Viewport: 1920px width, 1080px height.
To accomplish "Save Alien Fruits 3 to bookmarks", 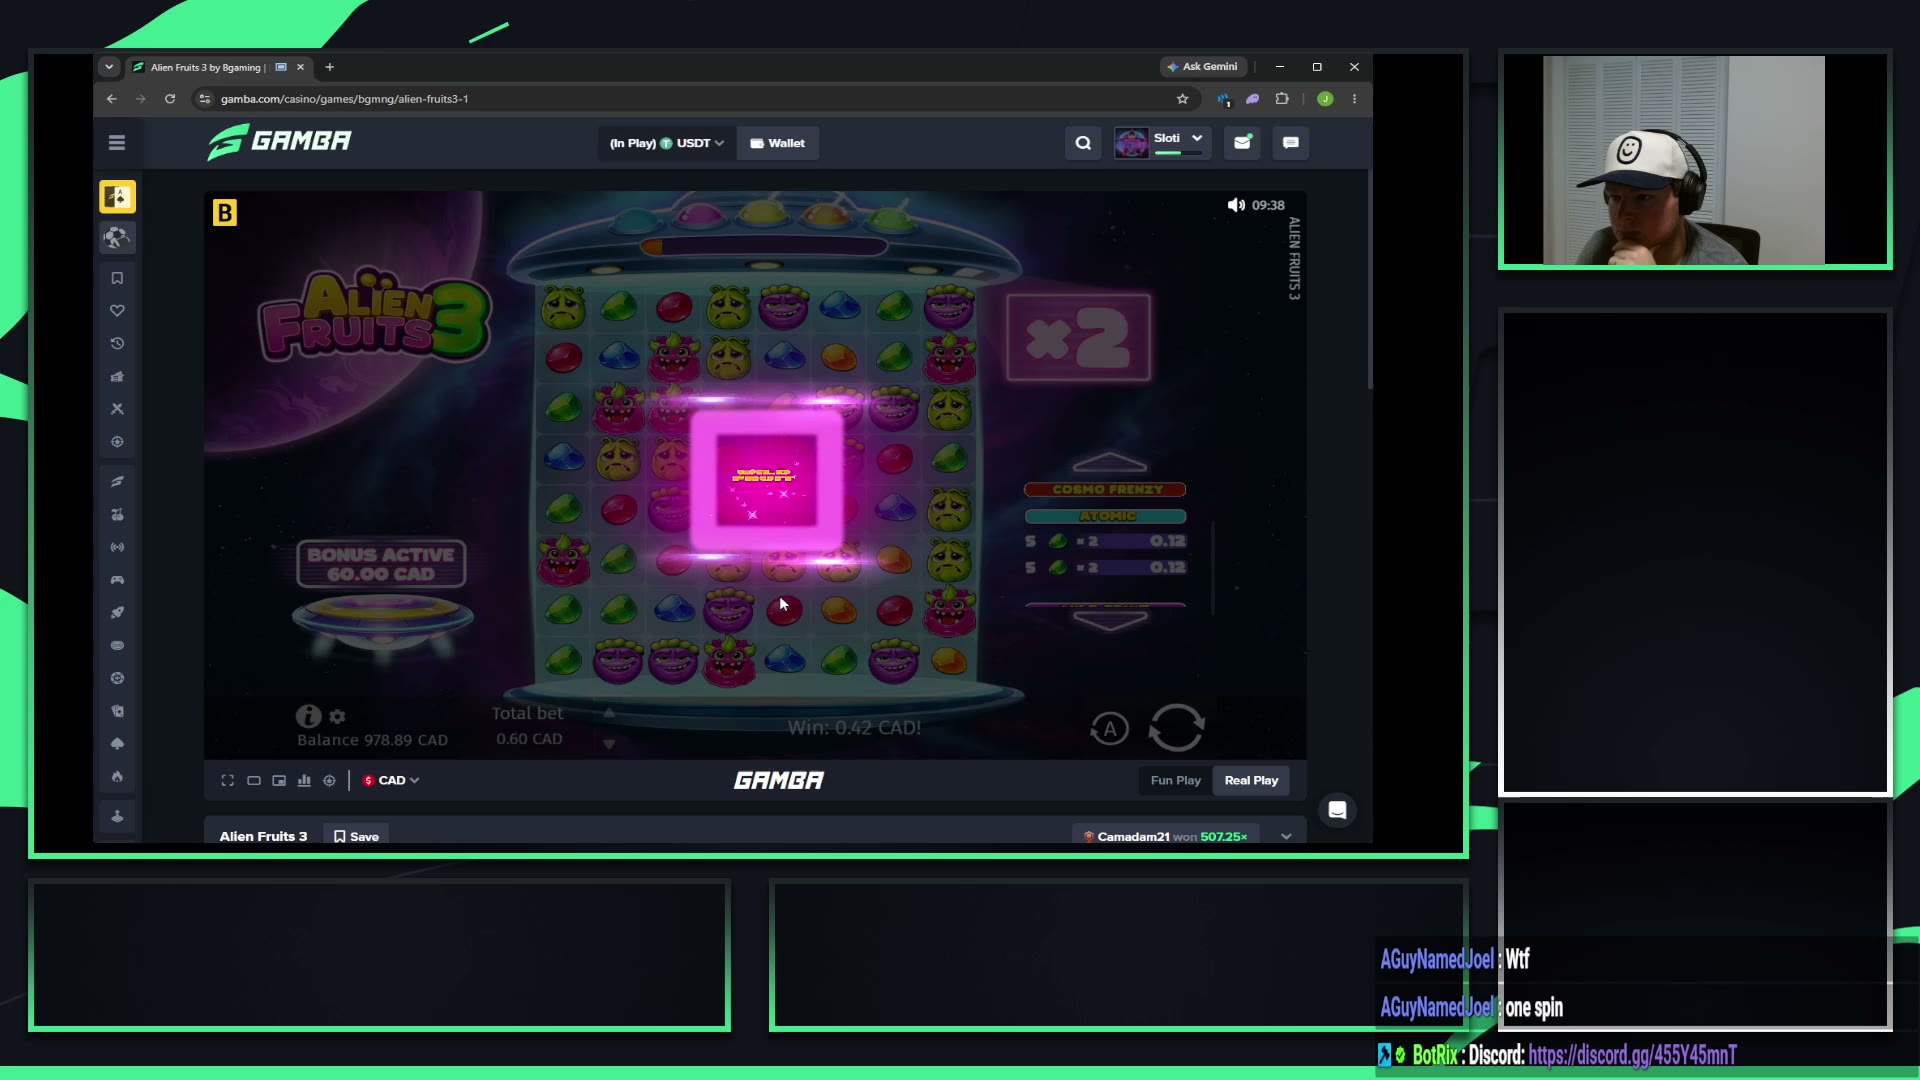I will [356, 836].
